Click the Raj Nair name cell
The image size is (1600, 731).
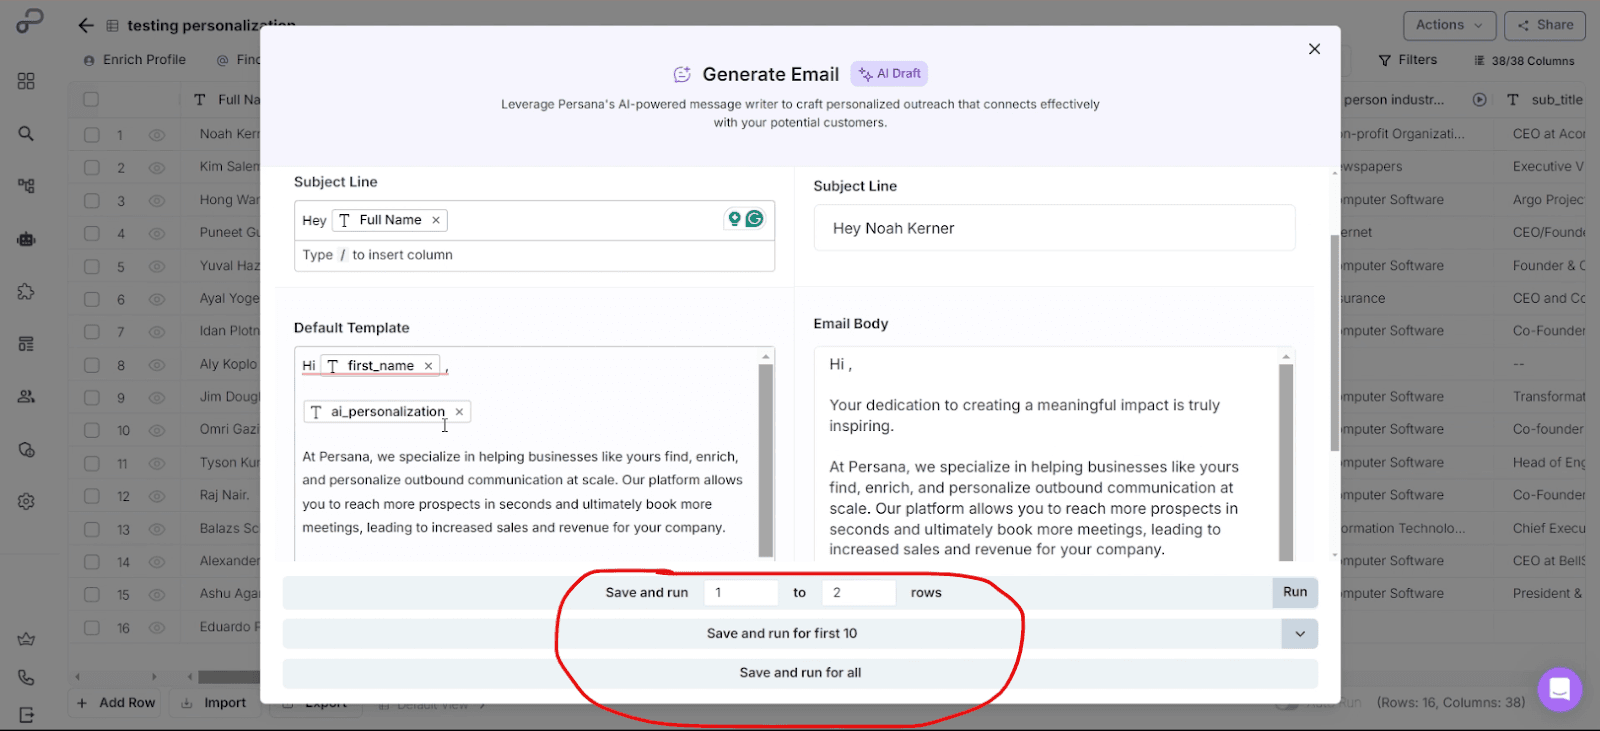224,495
